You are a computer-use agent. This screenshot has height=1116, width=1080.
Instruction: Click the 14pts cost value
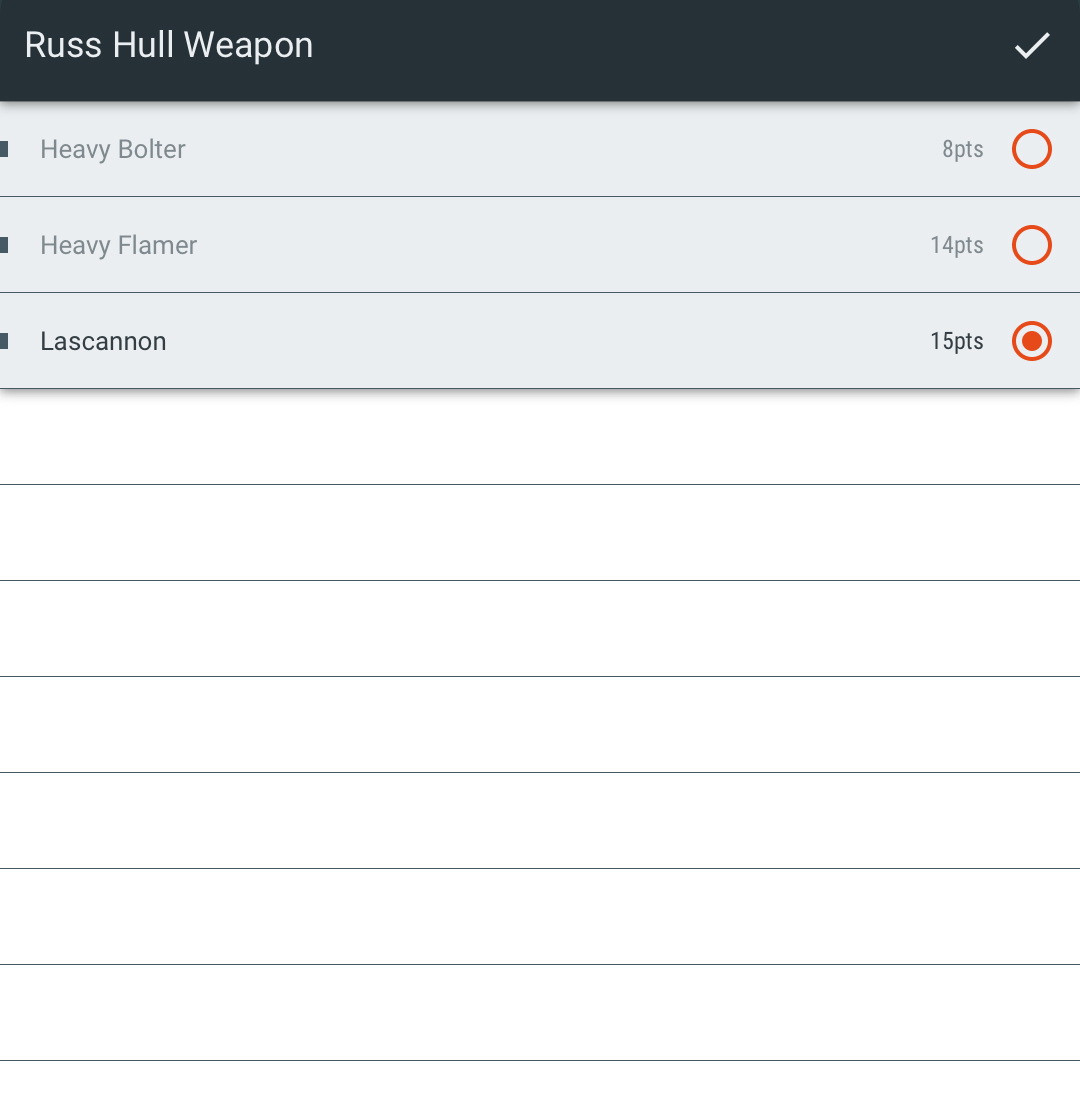(957, 246)
